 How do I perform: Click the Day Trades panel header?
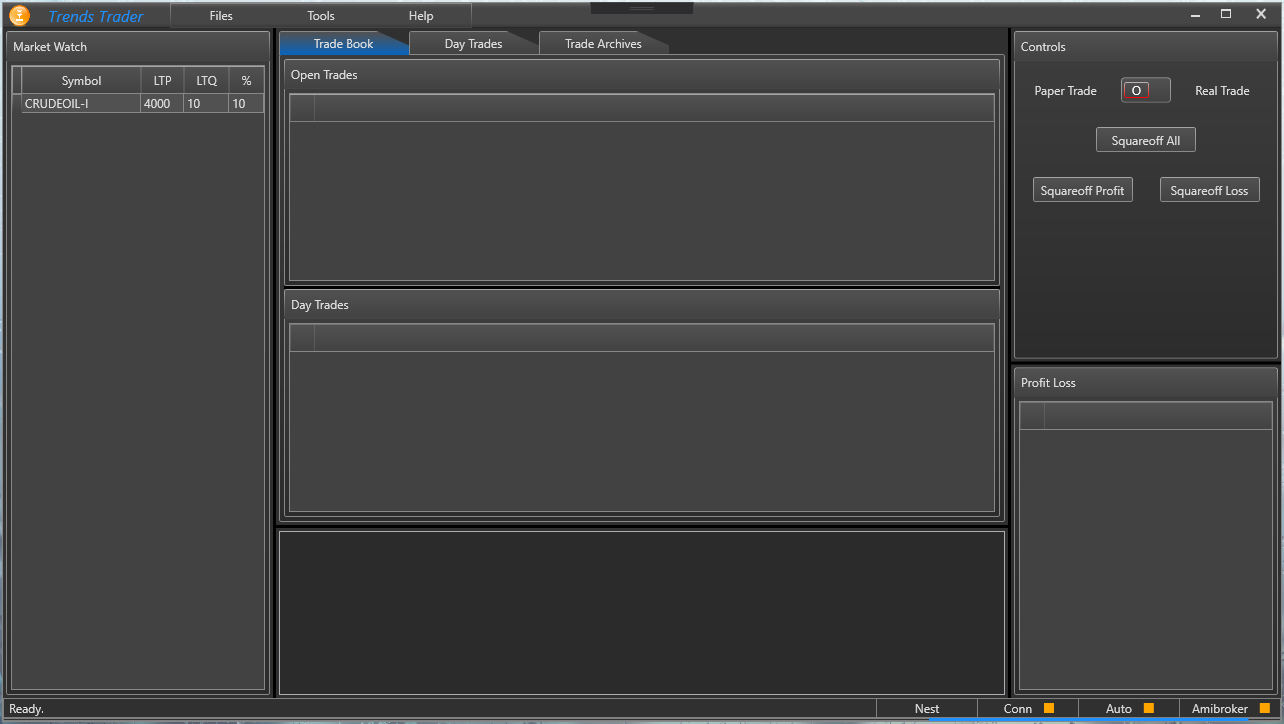(x=642, y=305)
